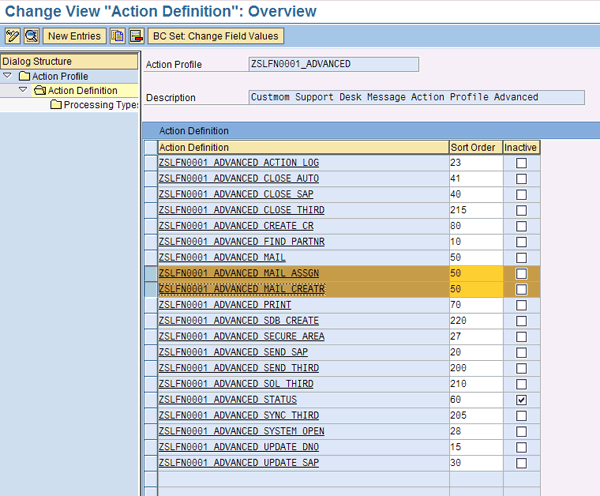Click the Sort Order column header
The height and width of the screenshot is (496, 600).
pos(474,147)
